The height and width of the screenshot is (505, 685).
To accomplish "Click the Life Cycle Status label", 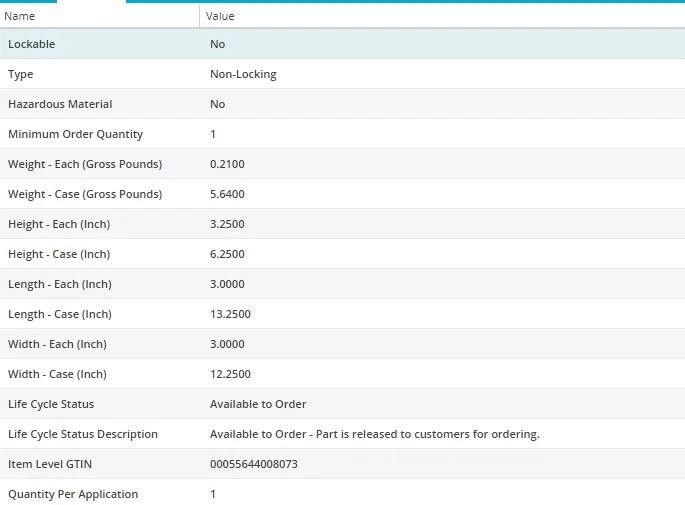I will (x=51, y=404).
